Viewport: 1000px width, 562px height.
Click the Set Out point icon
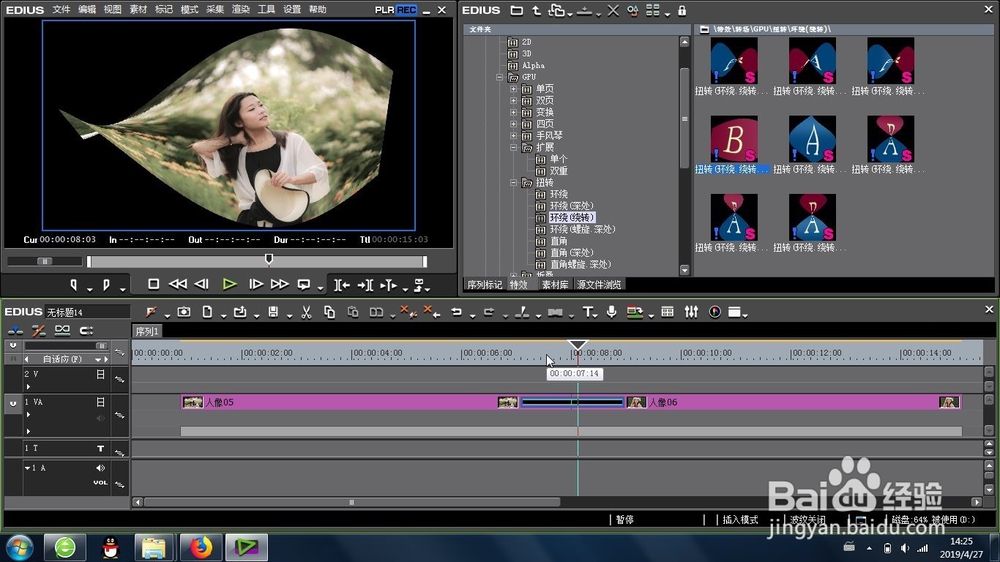(106, 285)
